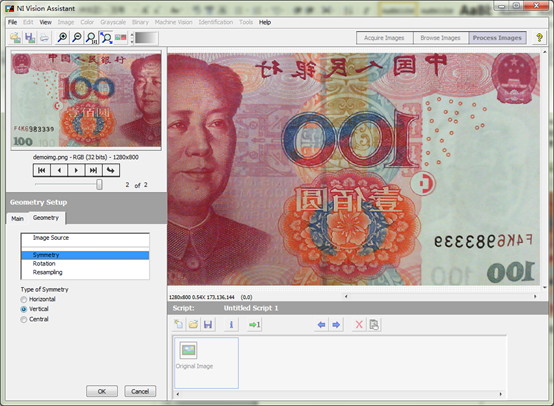Click the palette stepper down arrow

pyautogui.click(x=132, y=41)
